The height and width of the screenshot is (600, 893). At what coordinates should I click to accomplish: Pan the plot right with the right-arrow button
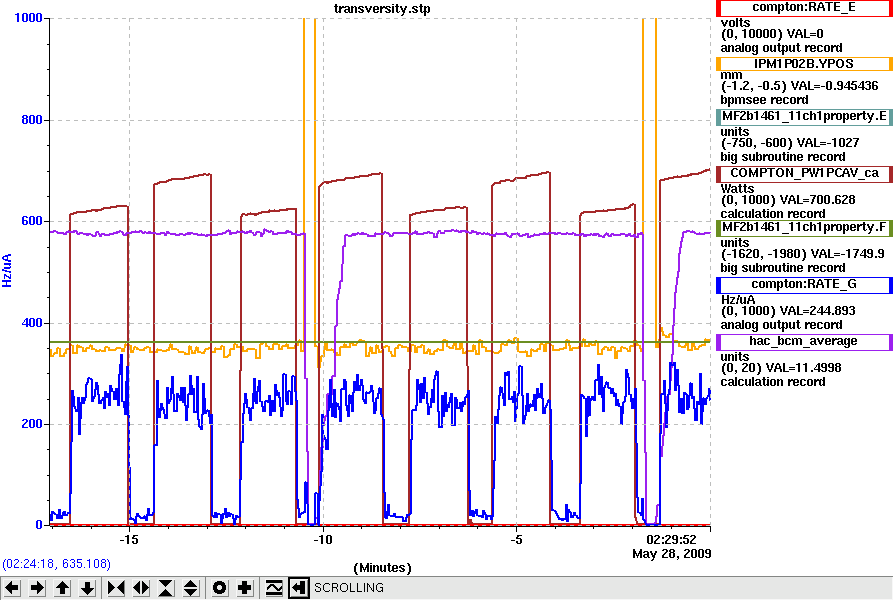37,587
